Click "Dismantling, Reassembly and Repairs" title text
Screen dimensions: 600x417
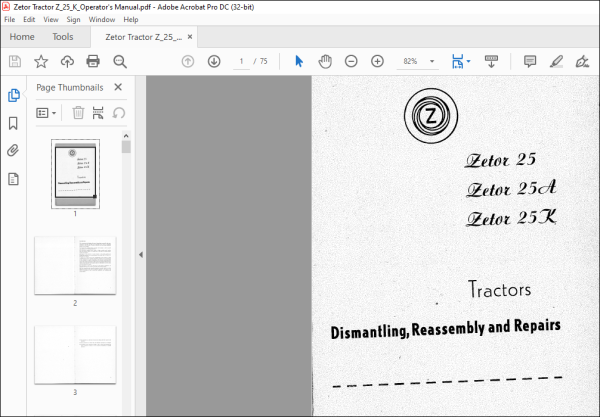pos(445,329)
